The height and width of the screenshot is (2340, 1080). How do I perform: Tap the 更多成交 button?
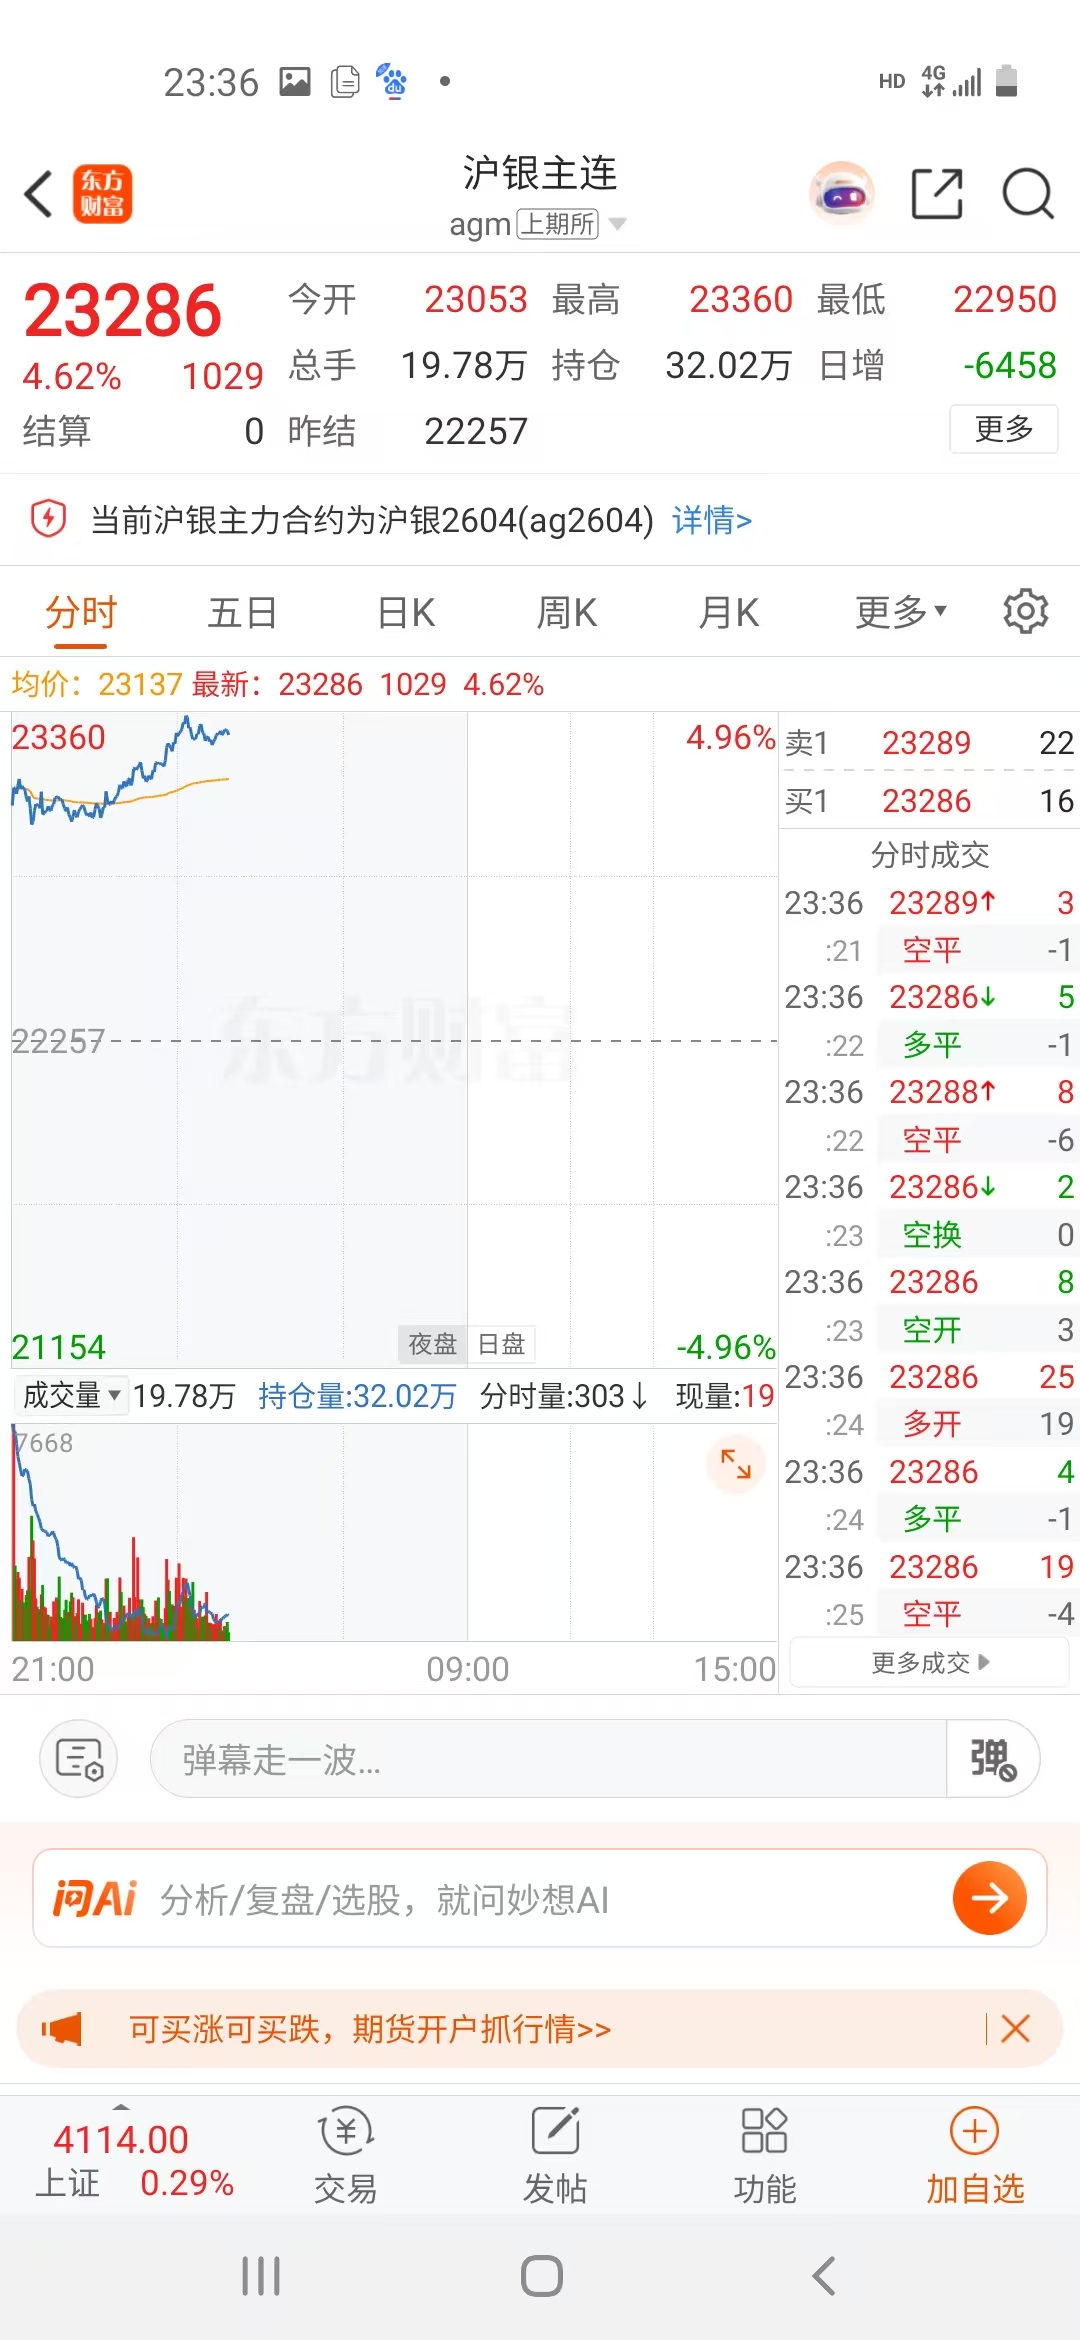929,1663
